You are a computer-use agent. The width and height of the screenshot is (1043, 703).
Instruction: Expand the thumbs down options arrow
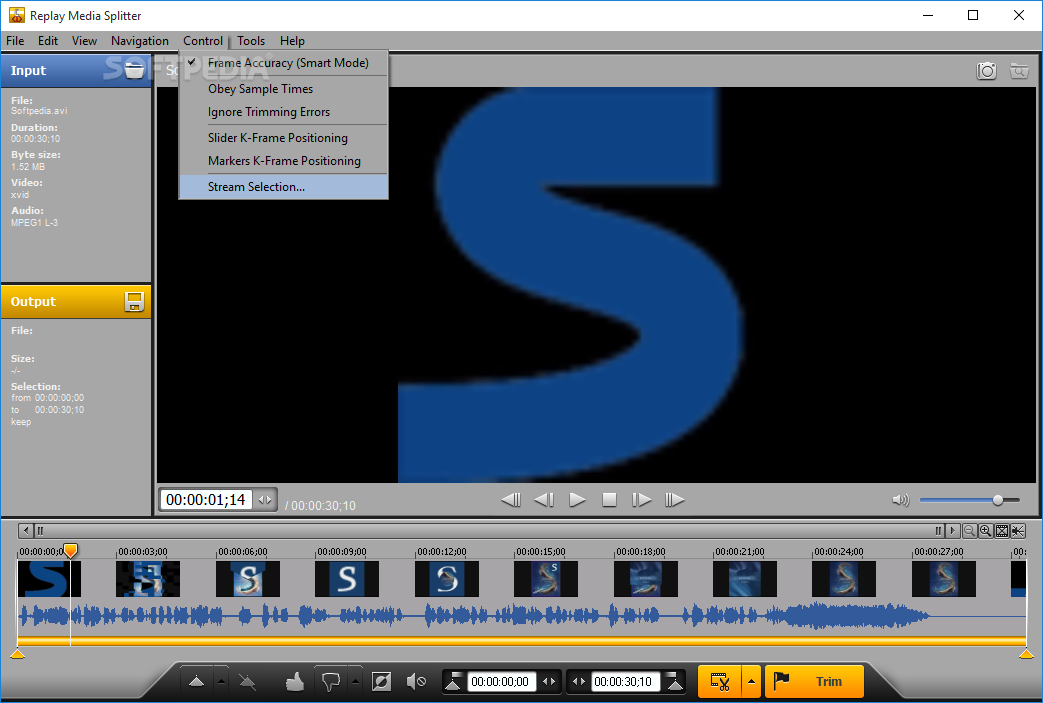(356, 682)
